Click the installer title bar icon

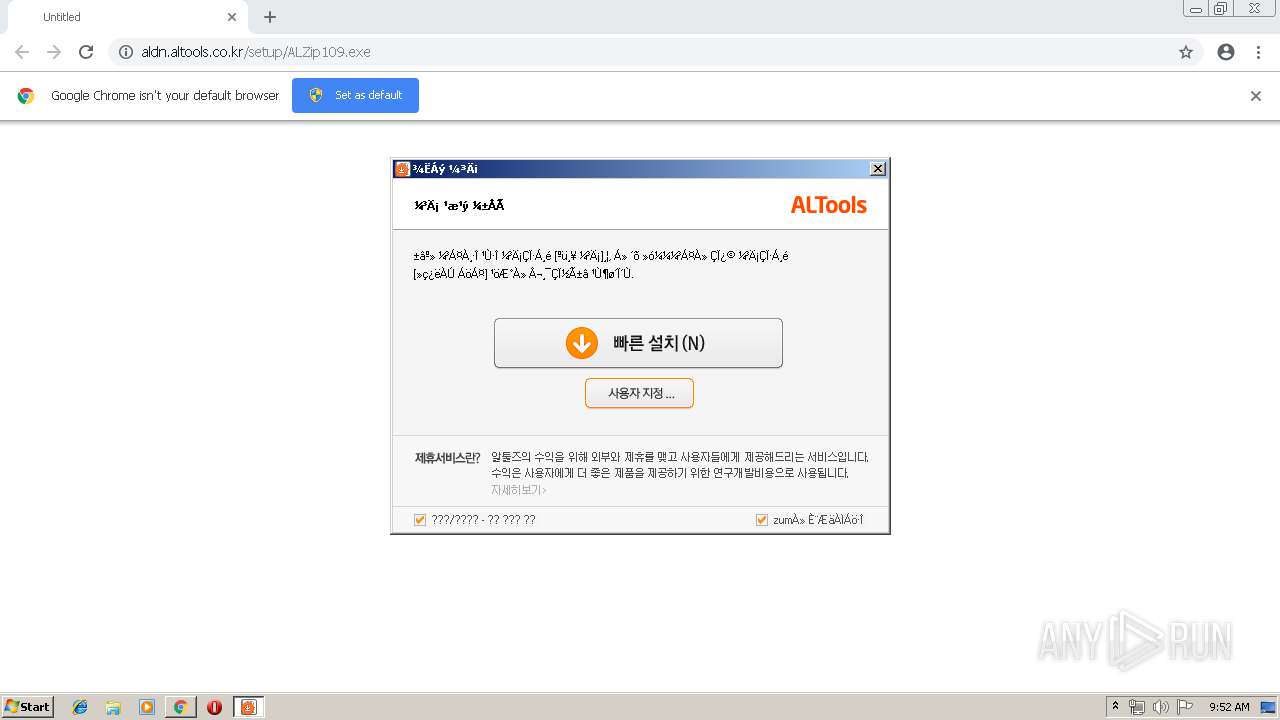tap(402, 169)
